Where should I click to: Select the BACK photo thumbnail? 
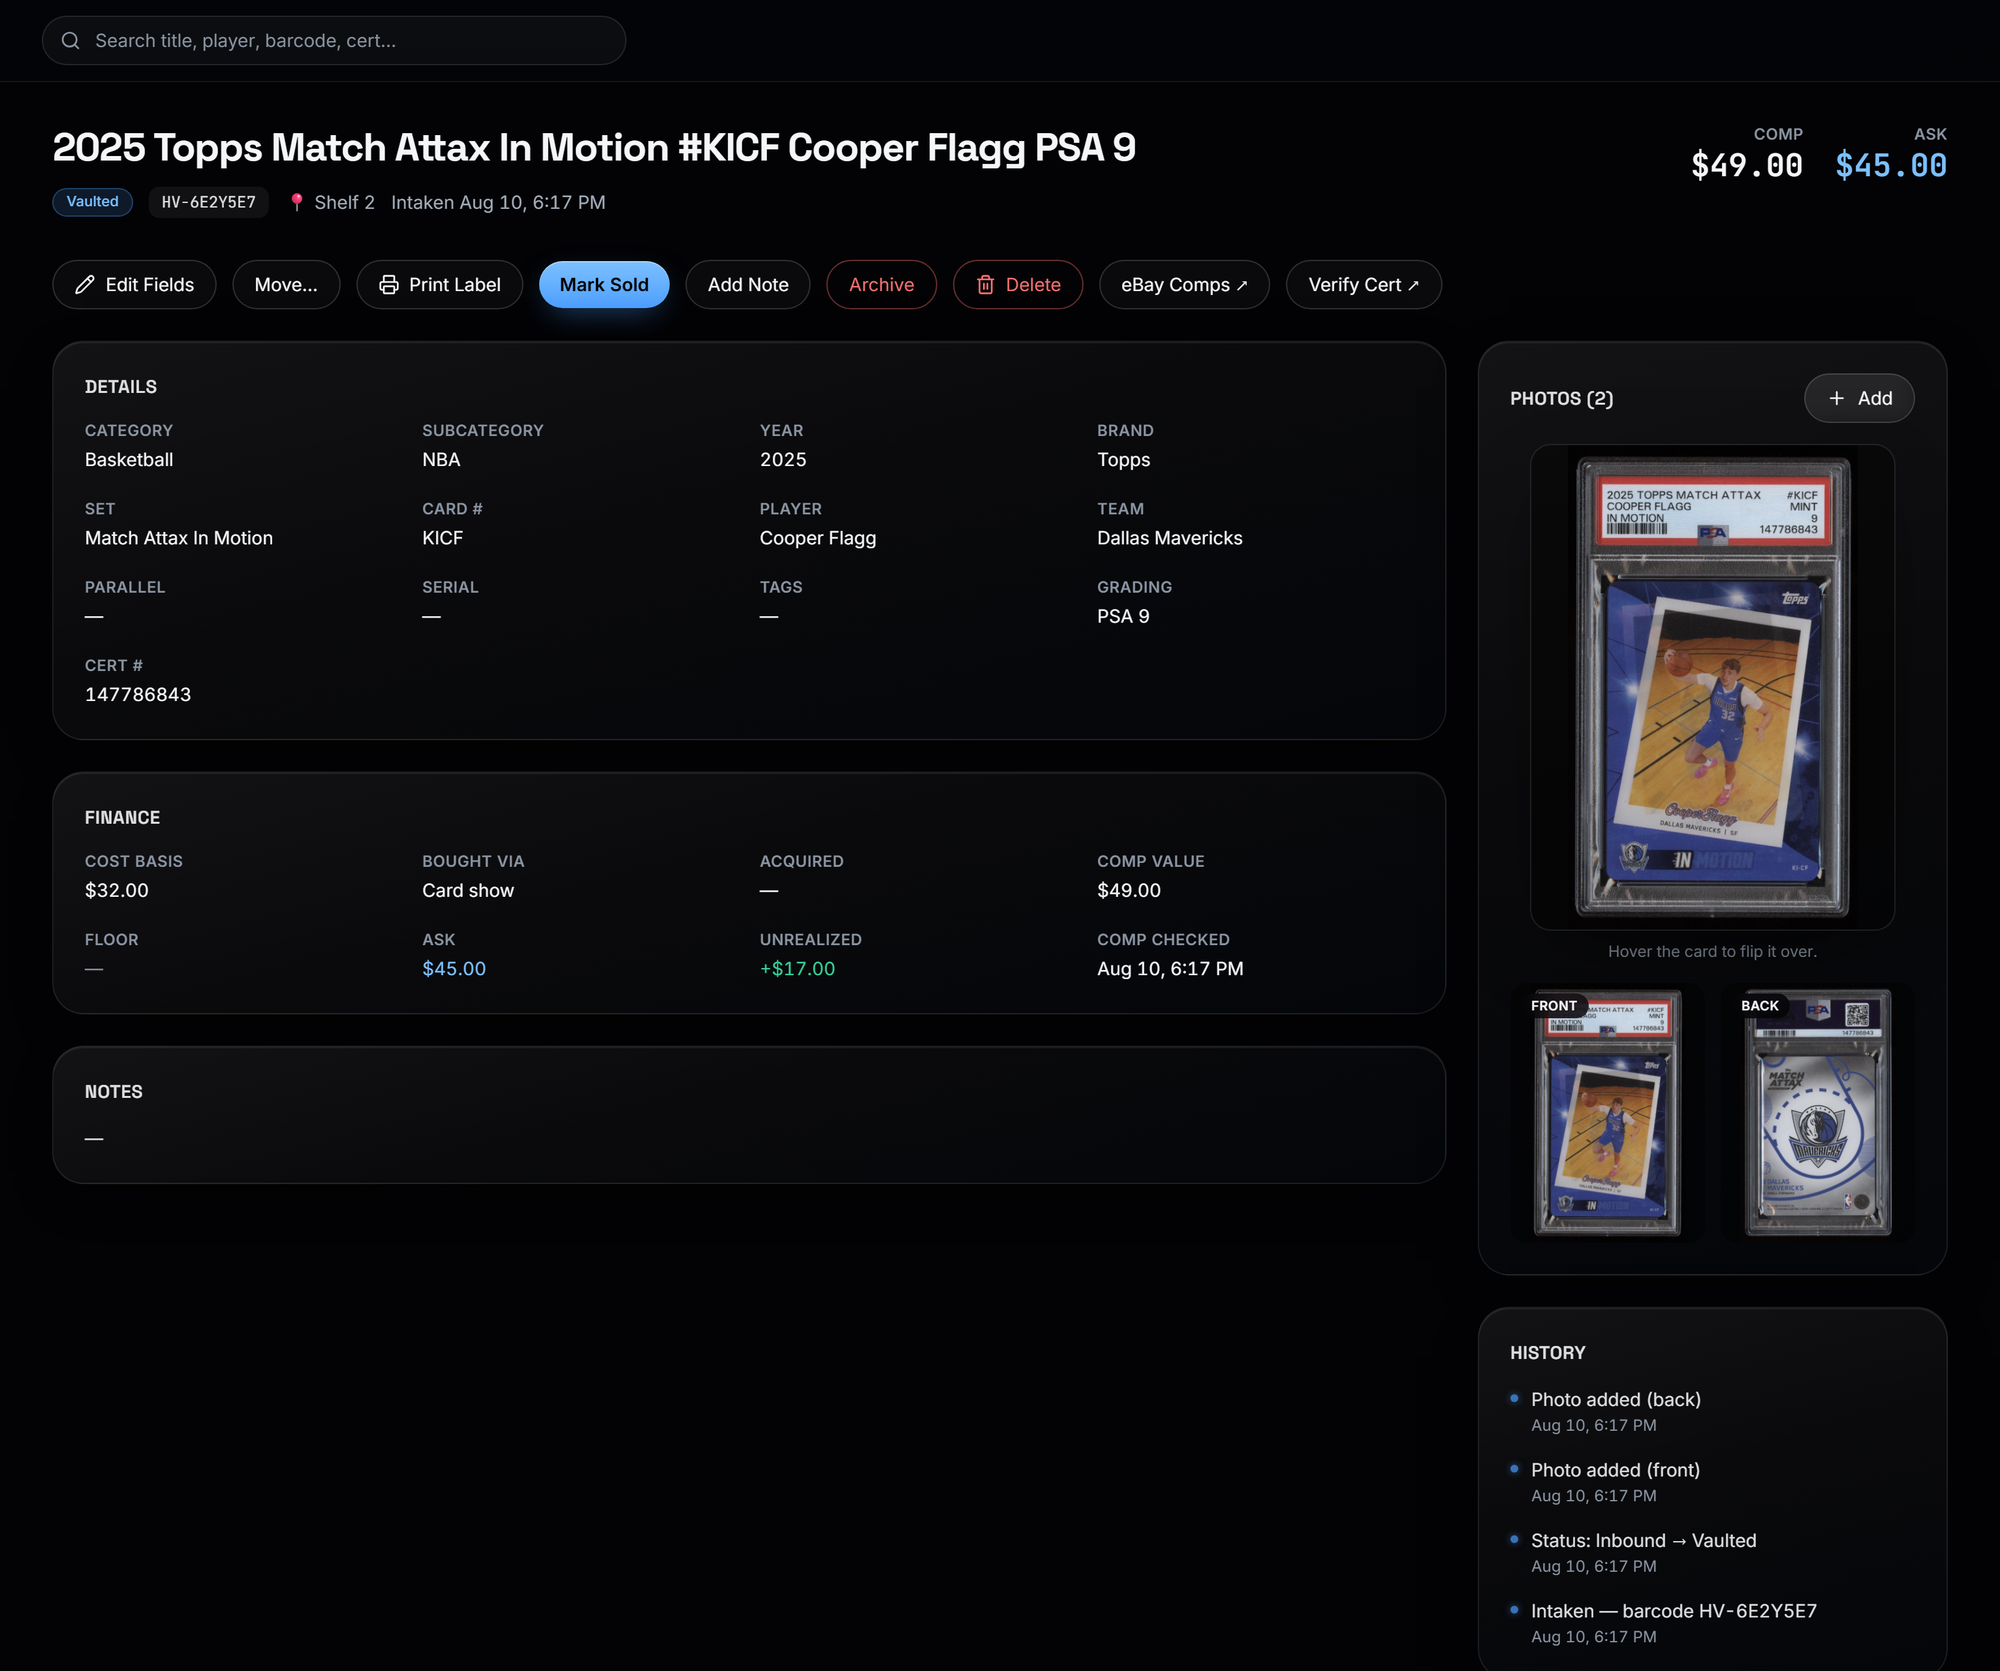[1818, 1112]
